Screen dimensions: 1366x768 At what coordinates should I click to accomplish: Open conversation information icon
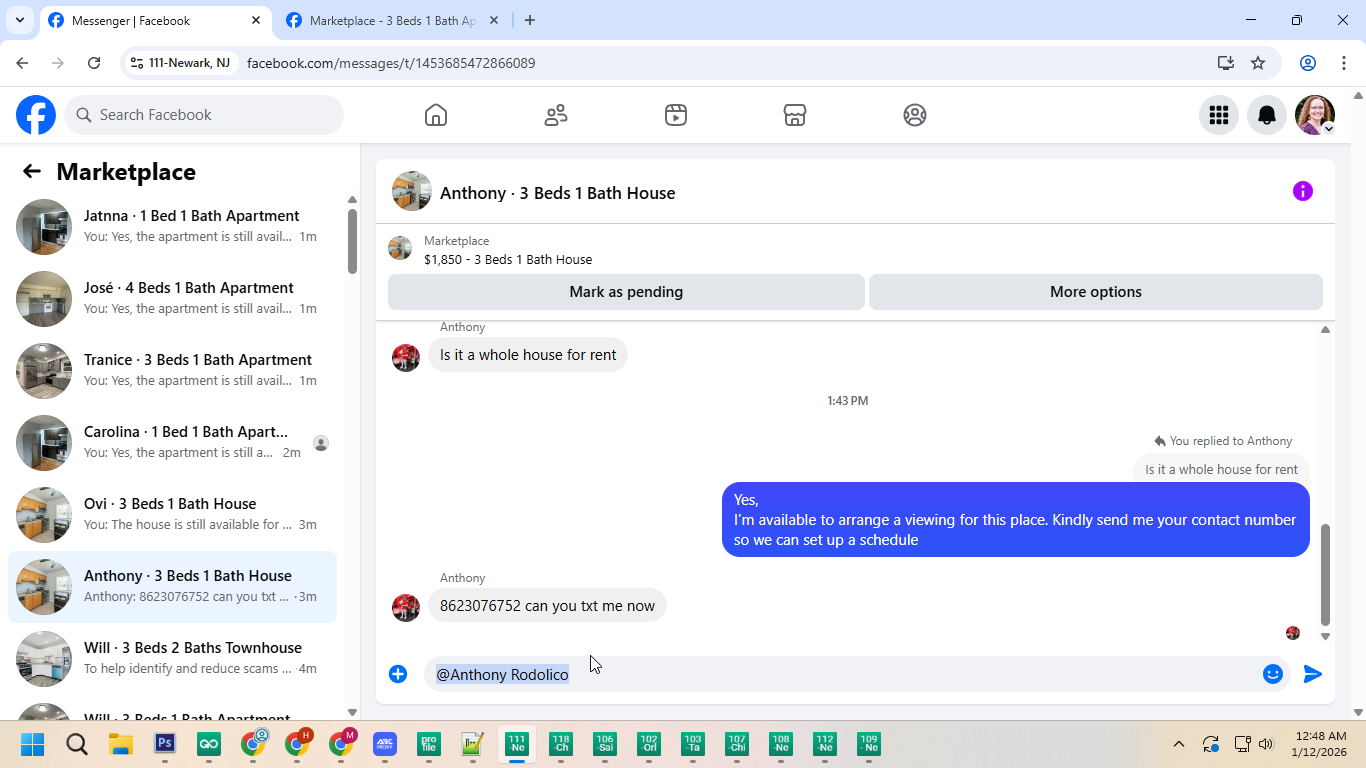[x=1302, y=191]
